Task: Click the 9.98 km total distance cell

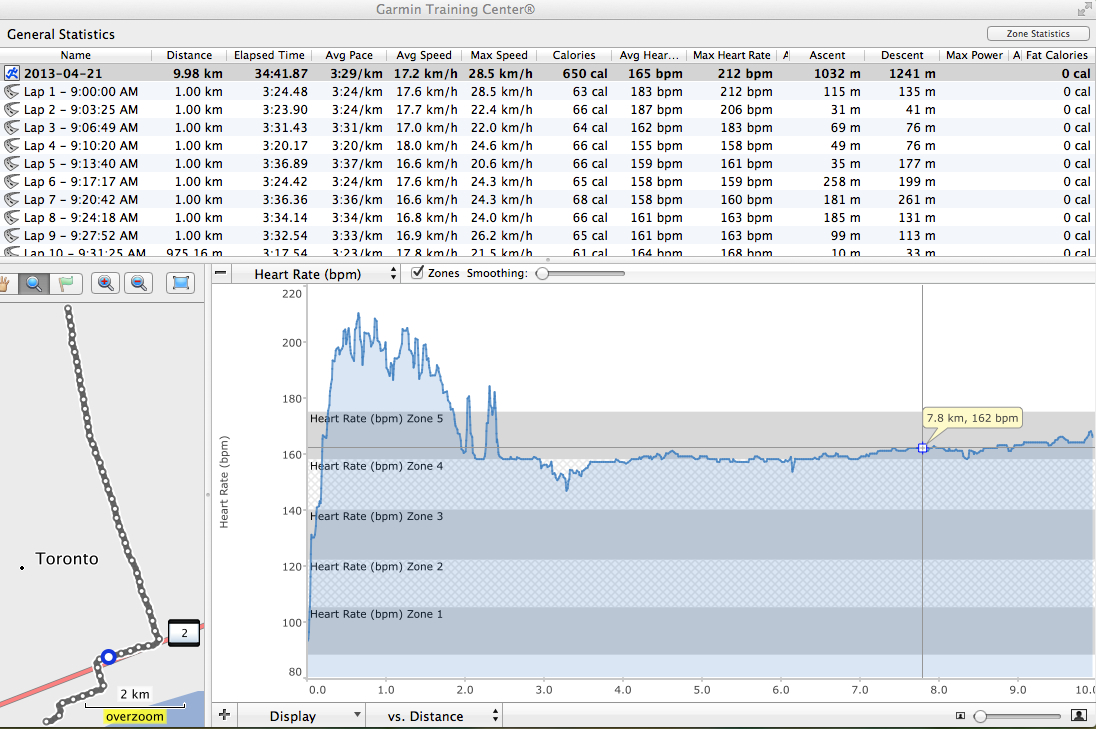Action: pos(198,73)
